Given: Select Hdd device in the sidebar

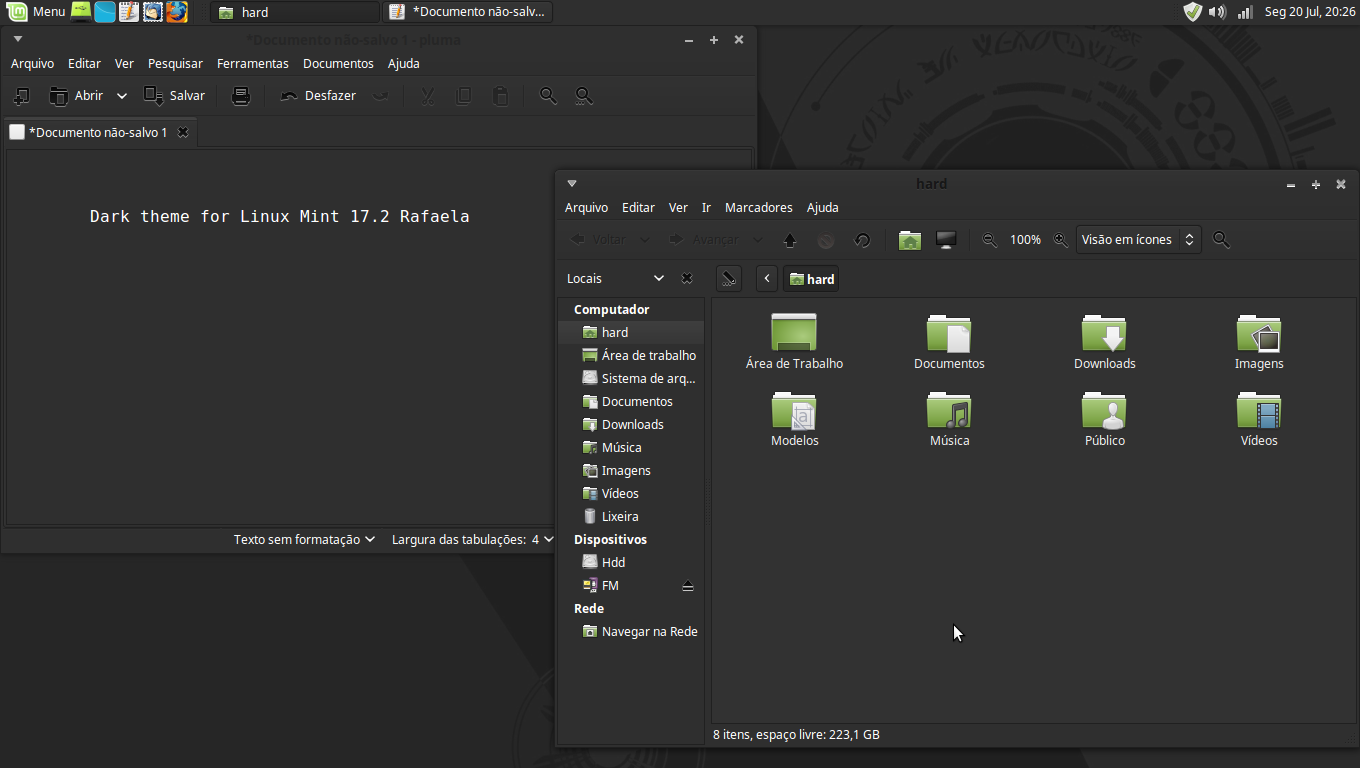Looking at the screenshot, I should pyautogui.click(x=631, y=562).
